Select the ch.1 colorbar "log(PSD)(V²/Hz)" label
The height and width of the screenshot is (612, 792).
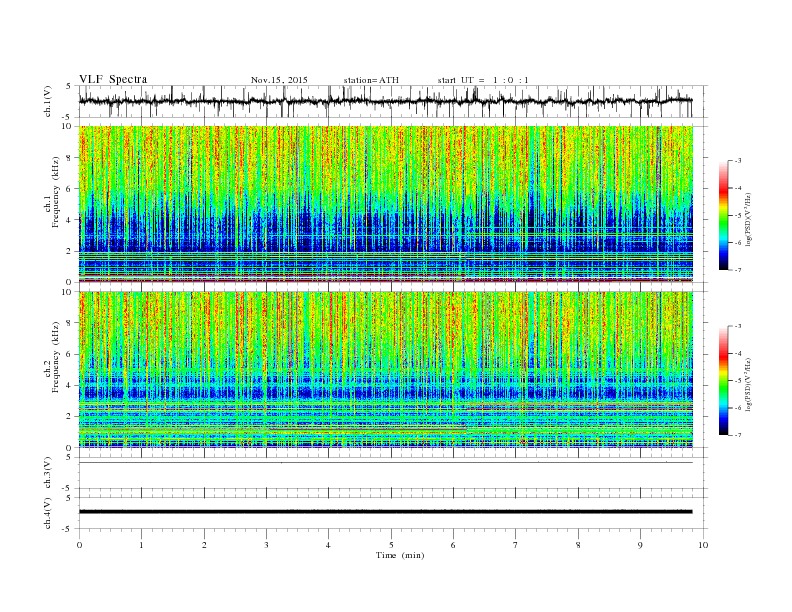[748, 219]
